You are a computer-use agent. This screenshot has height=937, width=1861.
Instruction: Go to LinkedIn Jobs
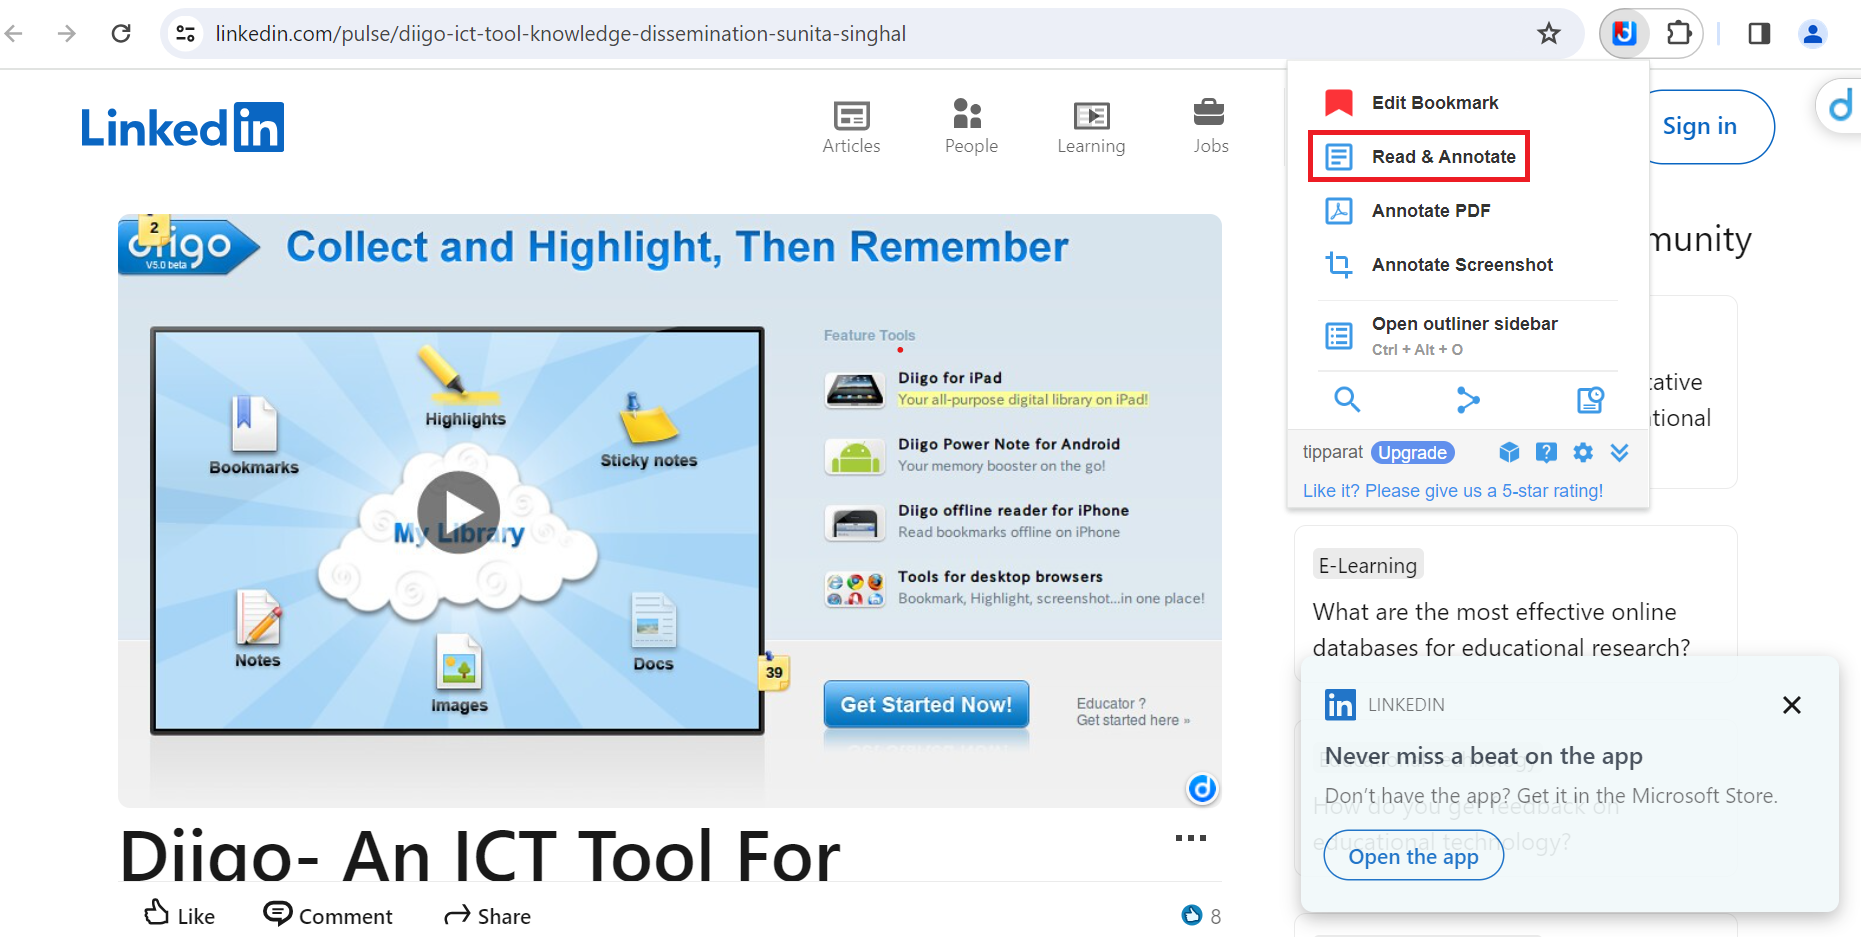click(1210, 128)
